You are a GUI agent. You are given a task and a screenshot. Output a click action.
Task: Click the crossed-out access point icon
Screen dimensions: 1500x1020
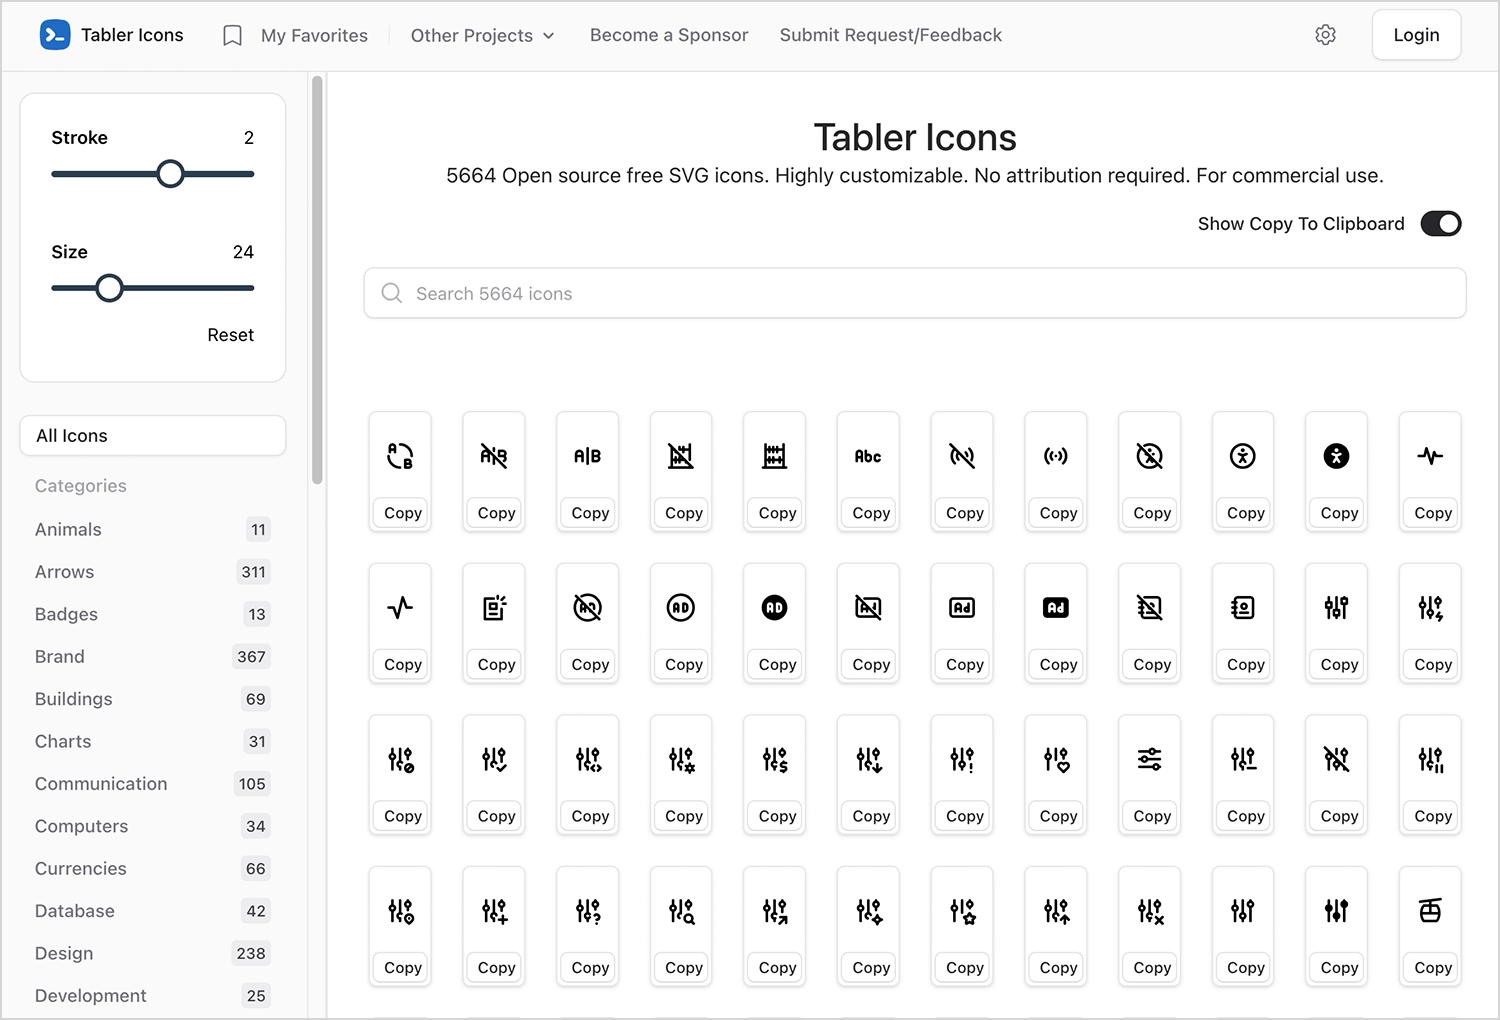962,456
